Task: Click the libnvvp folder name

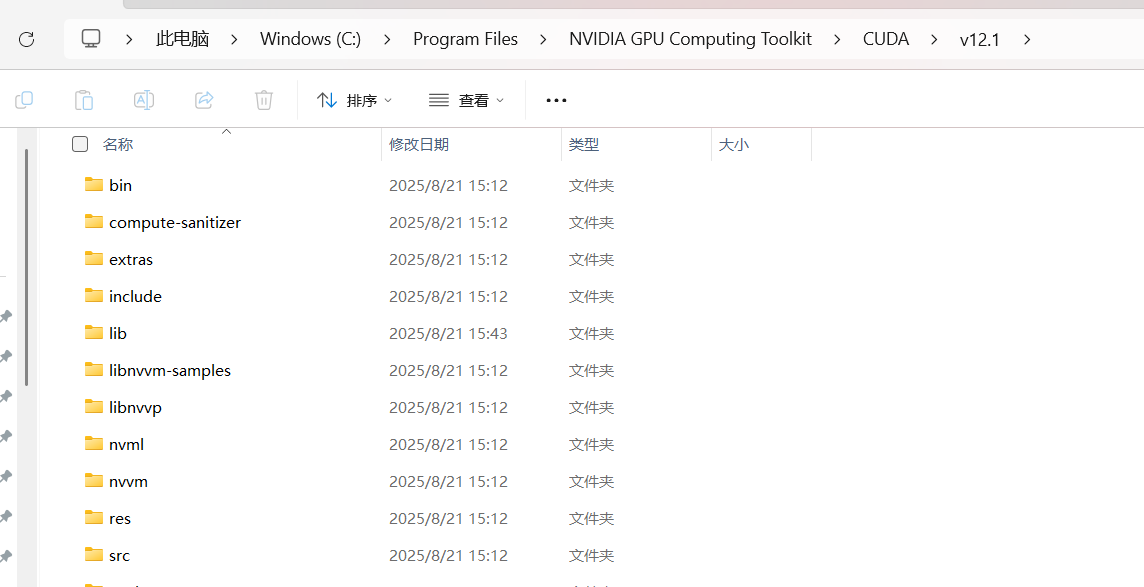Action: (136, 408)
